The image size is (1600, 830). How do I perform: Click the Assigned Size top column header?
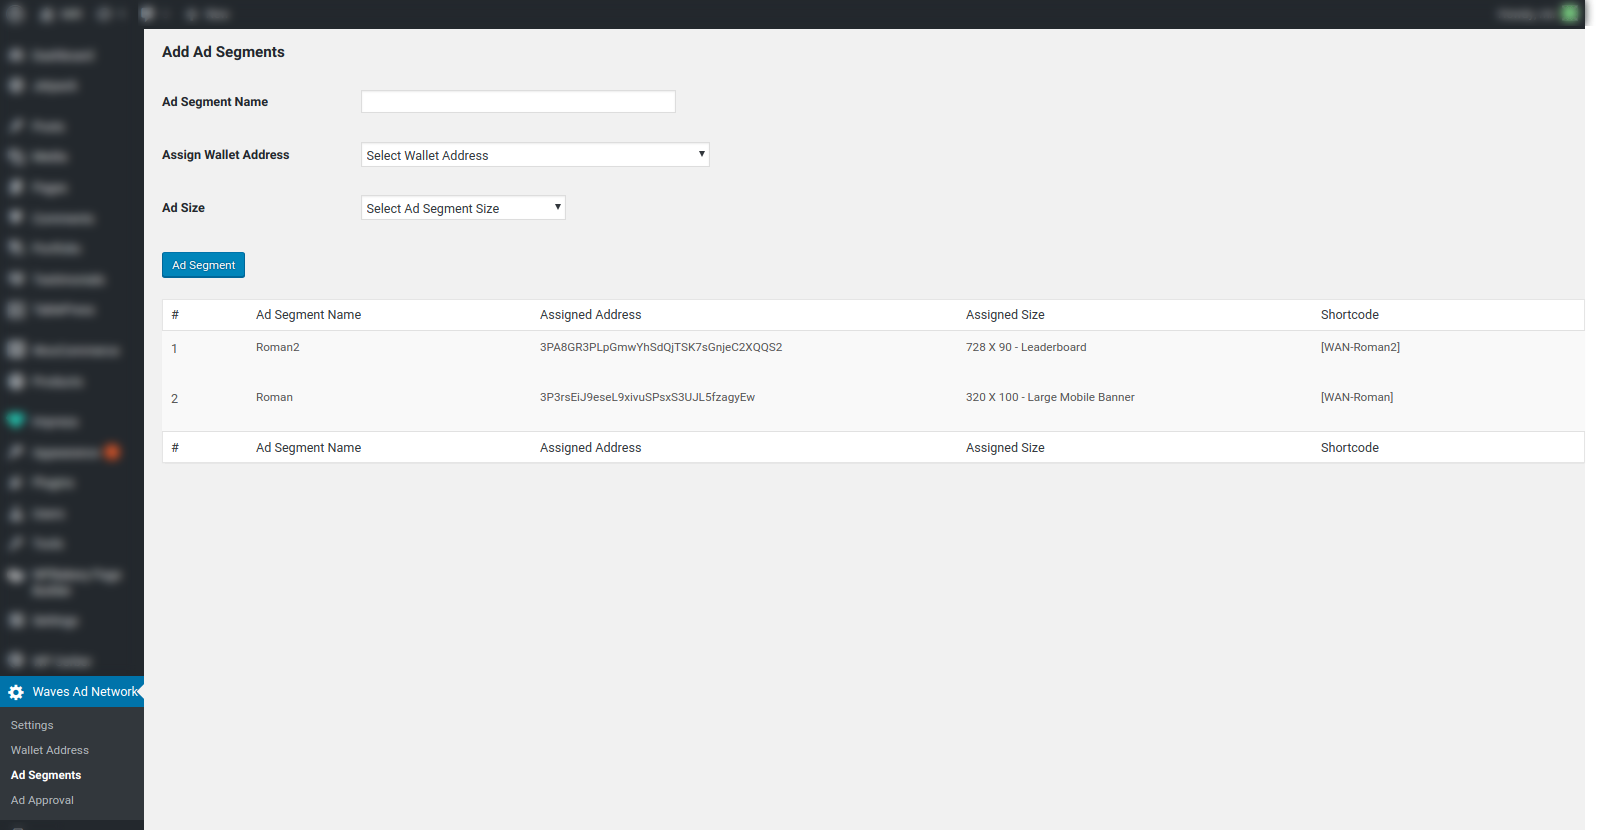point(1005,315)
